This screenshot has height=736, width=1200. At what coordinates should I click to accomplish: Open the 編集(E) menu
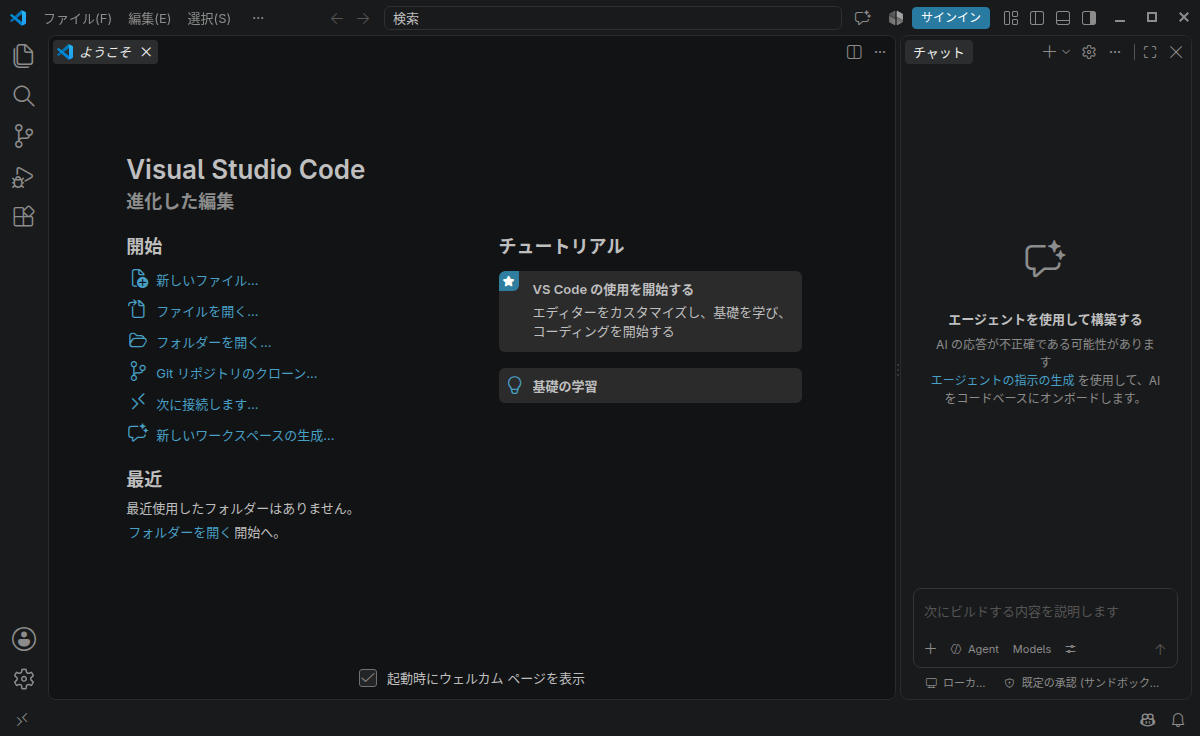(x=149, y=18)
